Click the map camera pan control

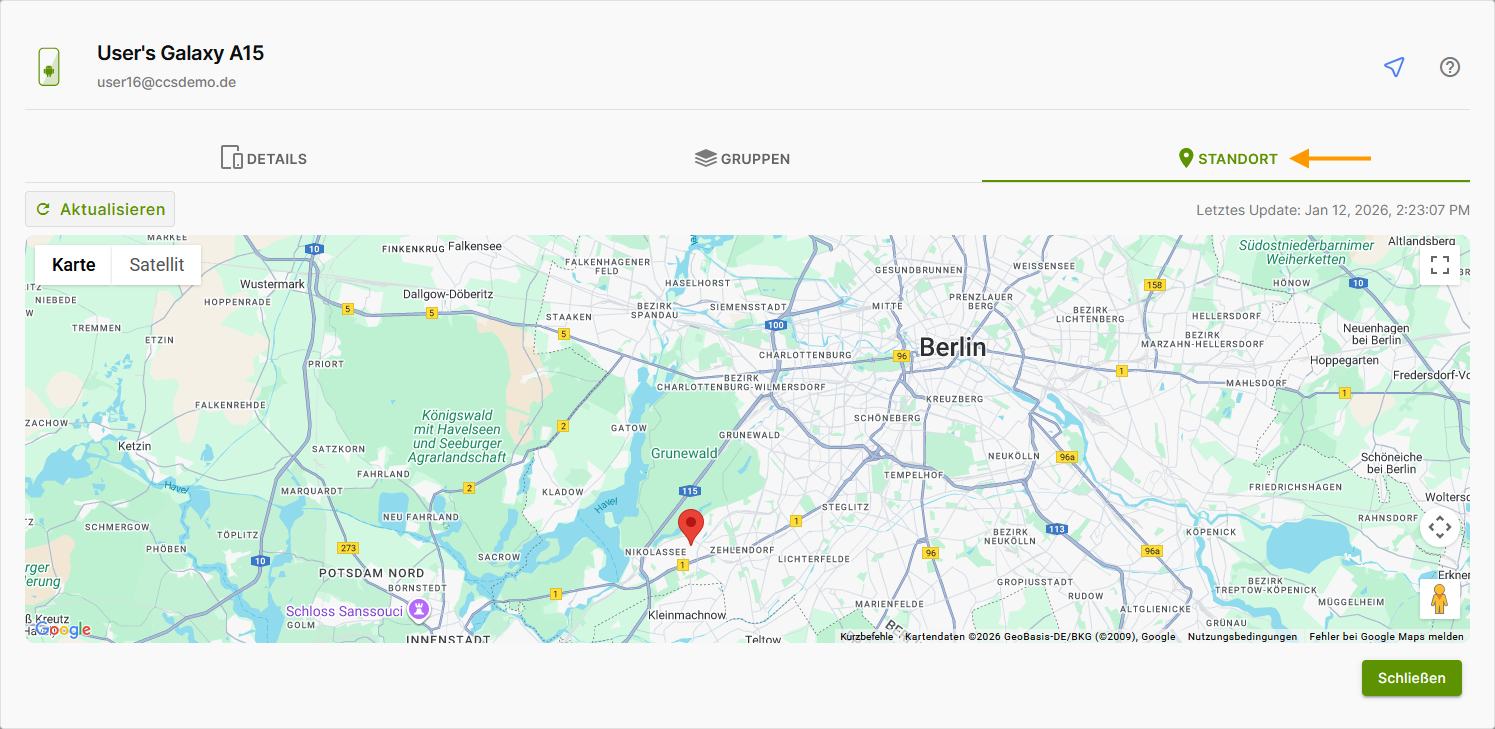tap(1439, 526)
